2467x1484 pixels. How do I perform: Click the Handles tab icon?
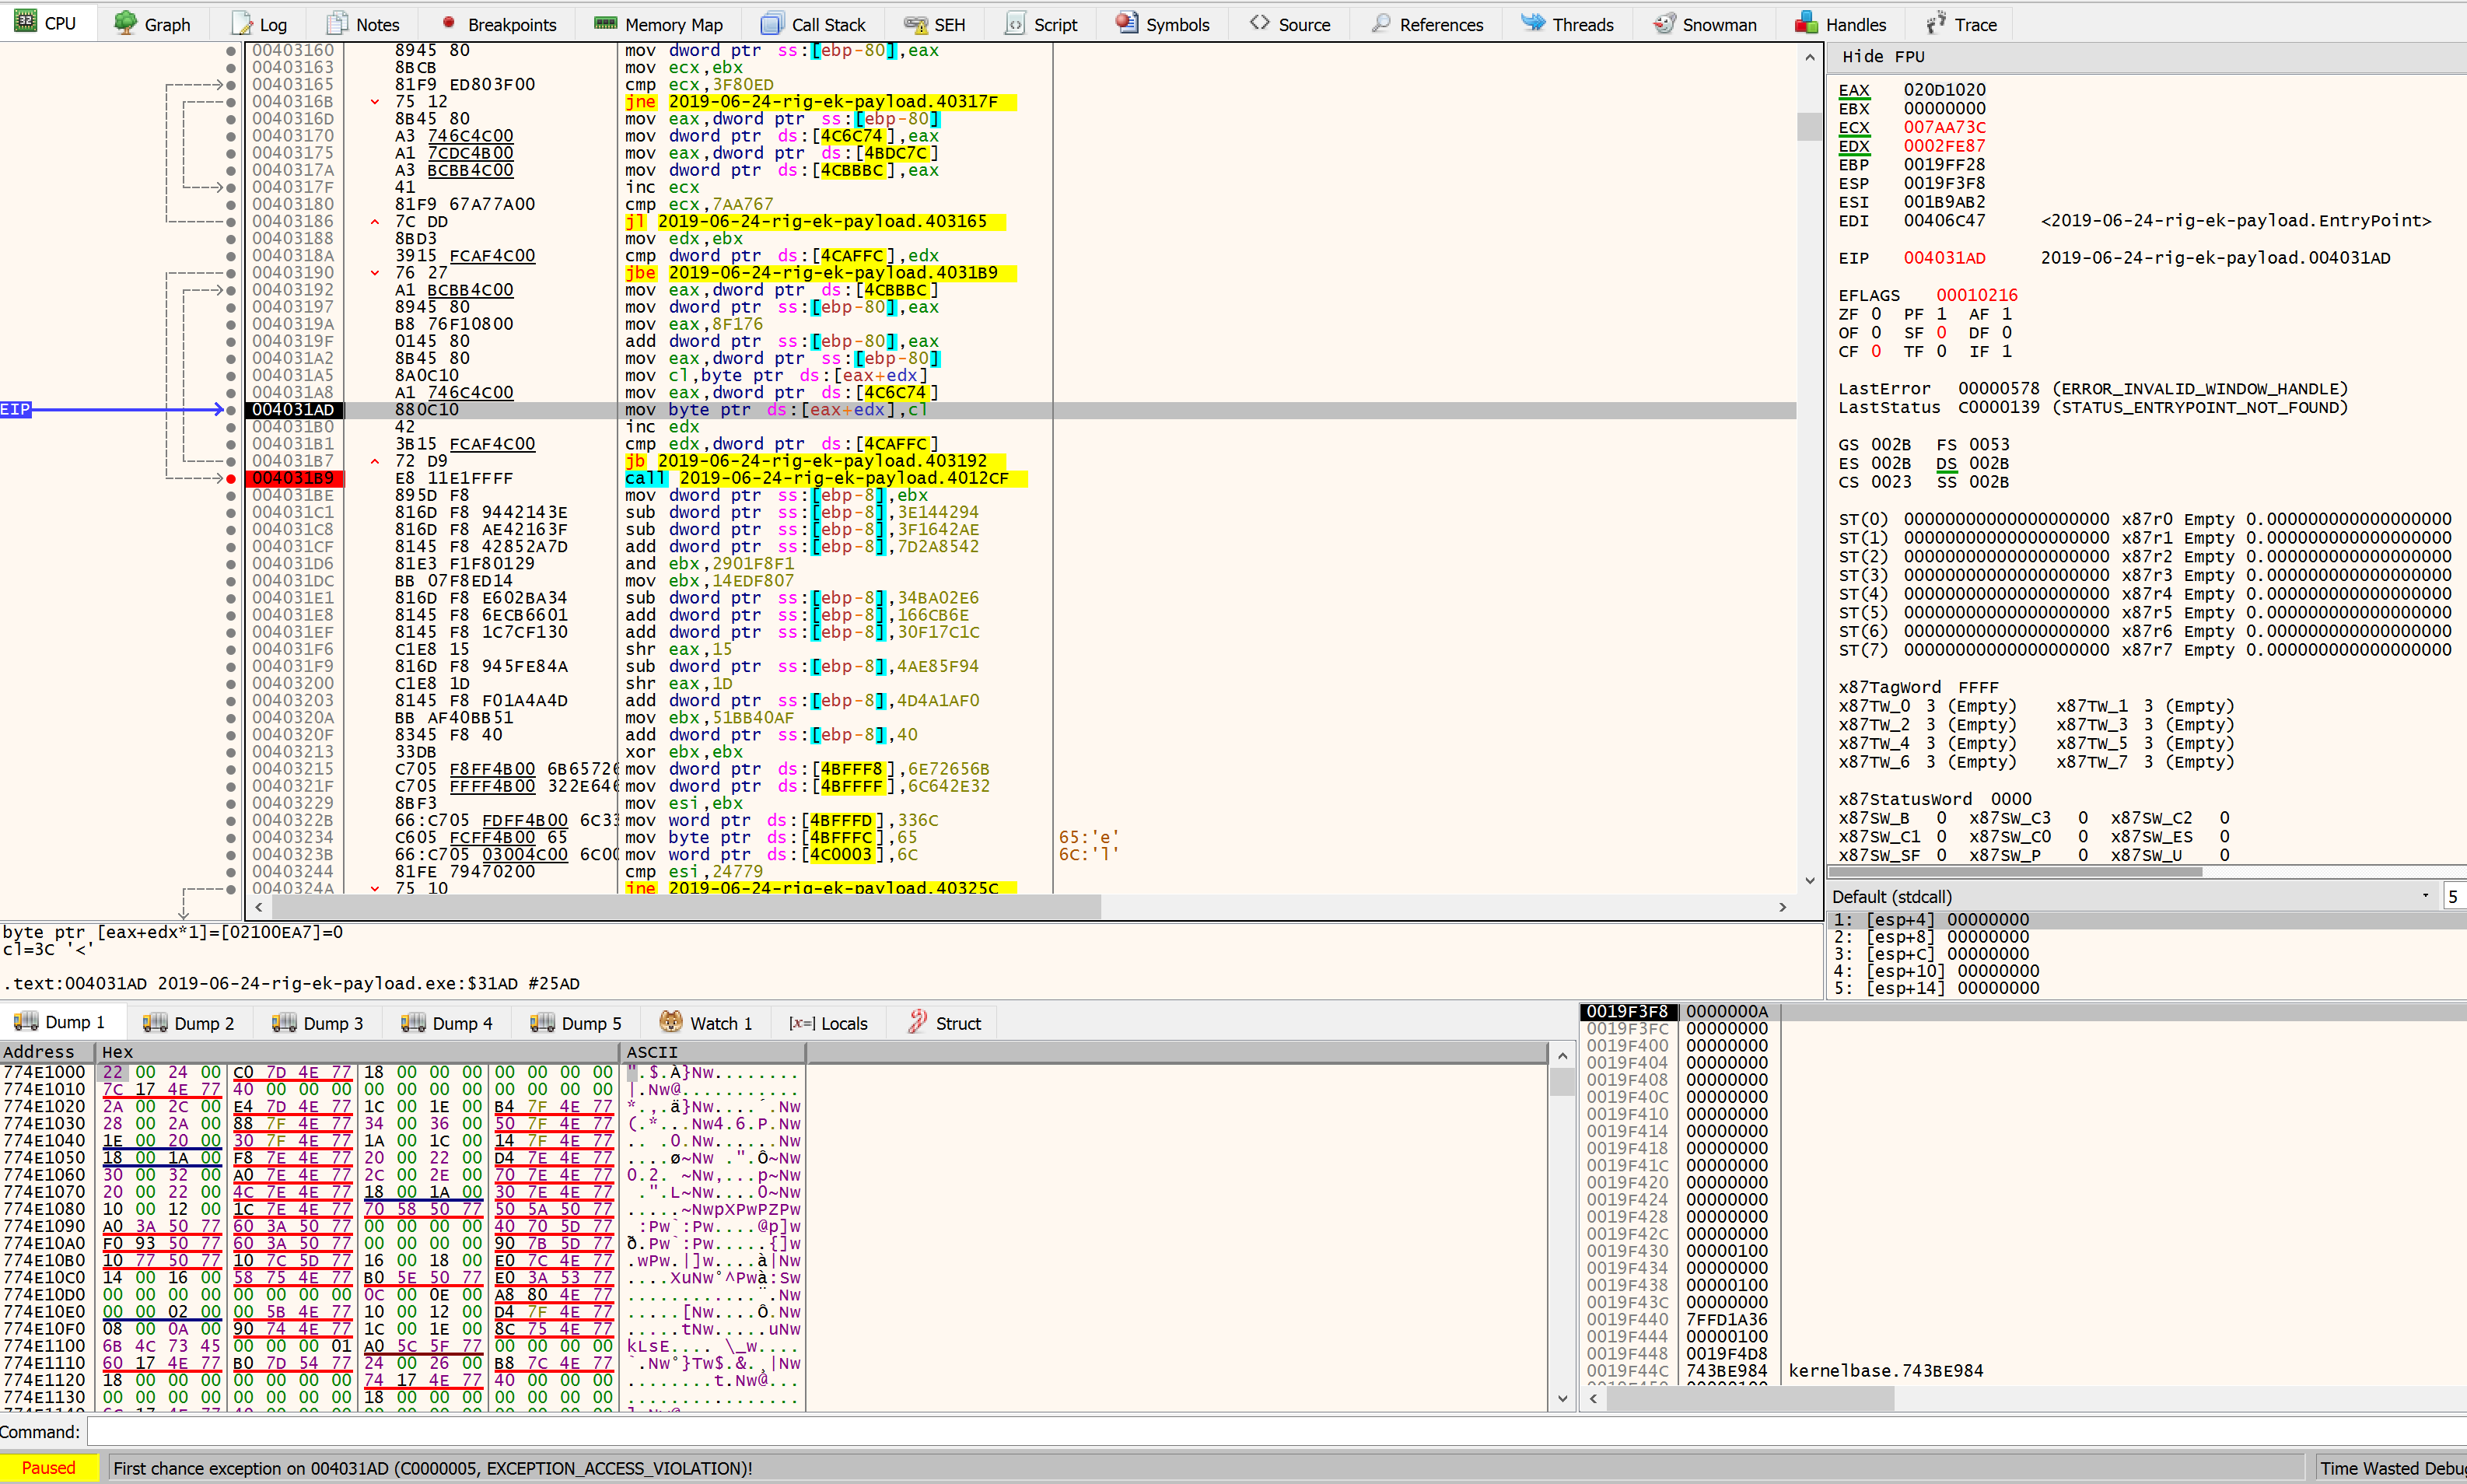pyautogui.click(x=1806, y=23)
